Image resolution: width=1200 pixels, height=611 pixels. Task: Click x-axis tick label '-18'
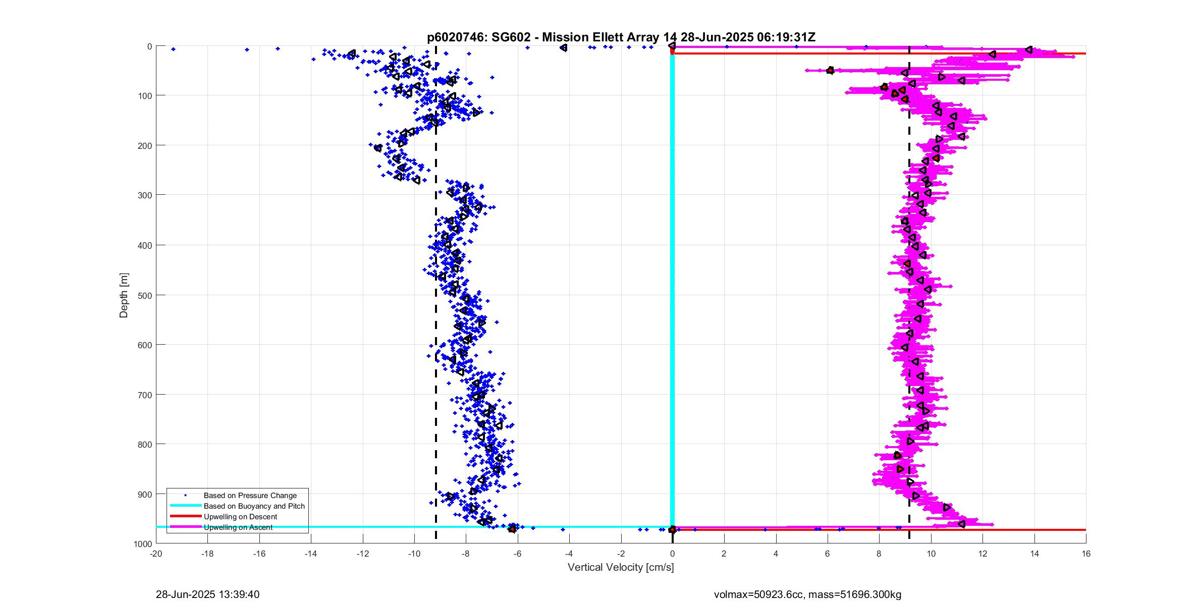[207, 553]
